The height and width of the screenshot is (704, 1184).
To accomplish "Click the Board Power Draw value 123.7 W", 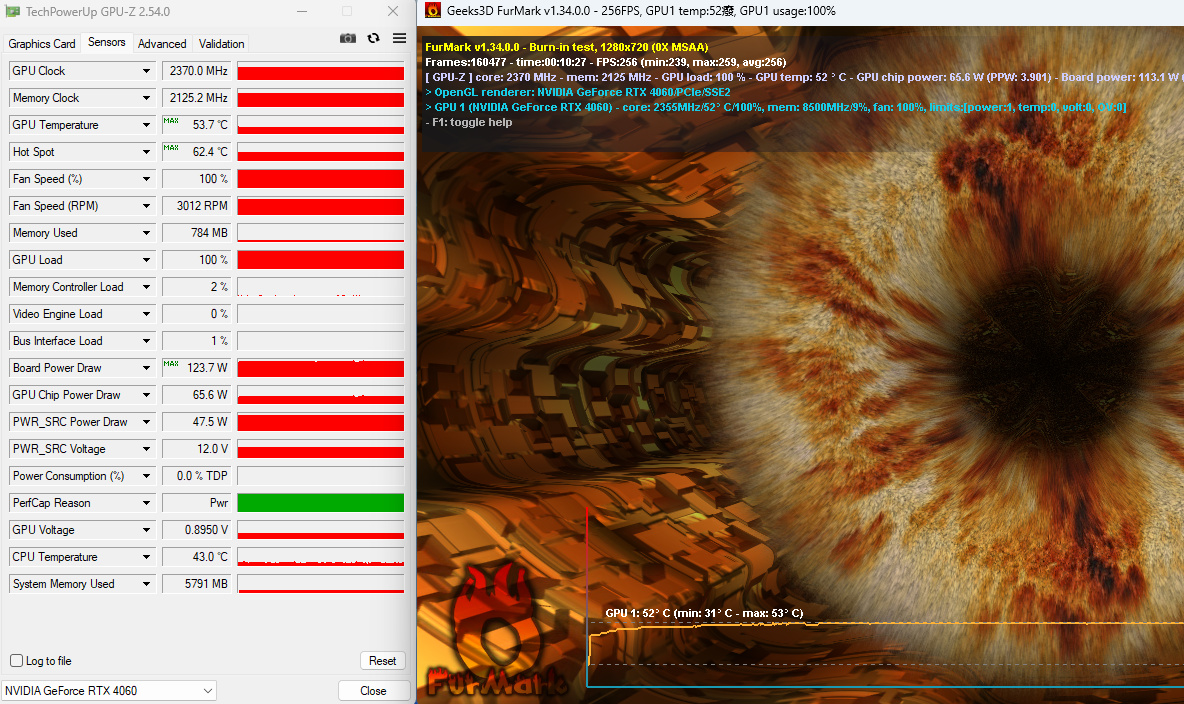I will 196,368.
